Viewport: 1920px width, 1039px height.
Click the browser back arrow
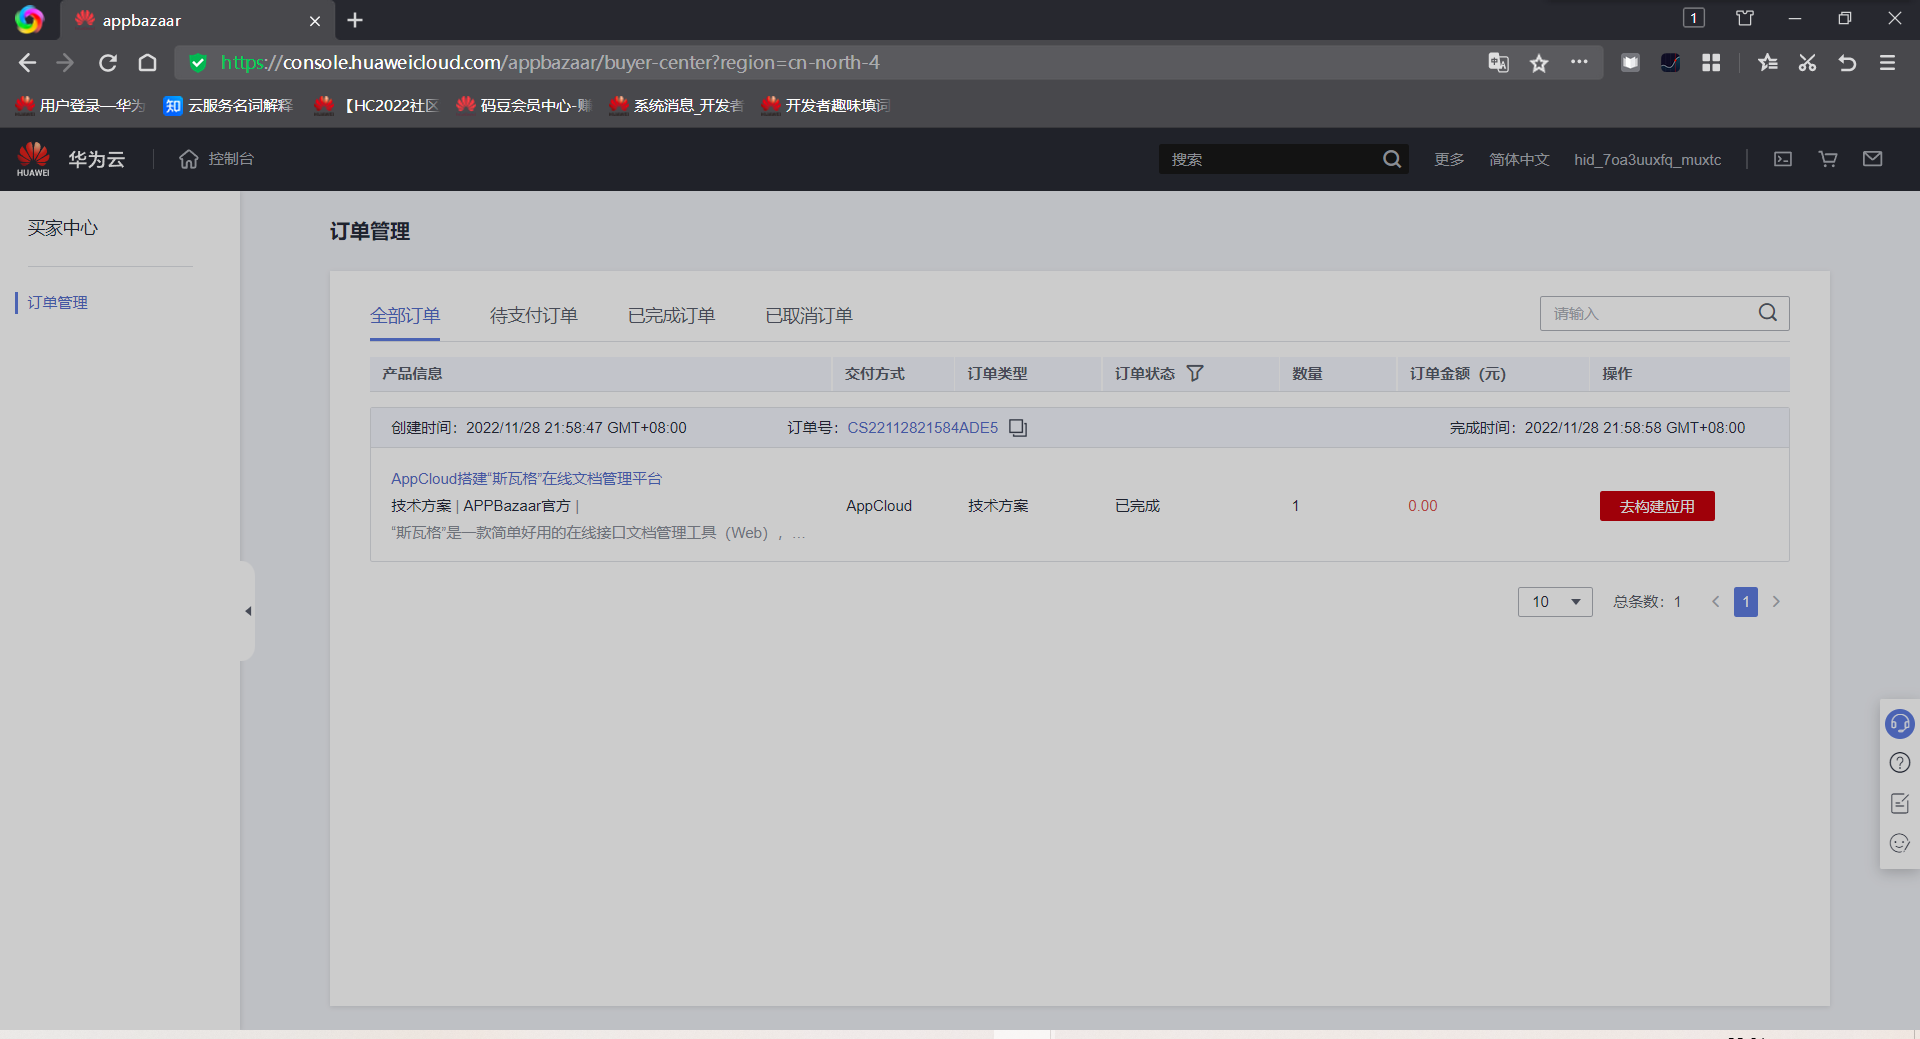(27, 63)
